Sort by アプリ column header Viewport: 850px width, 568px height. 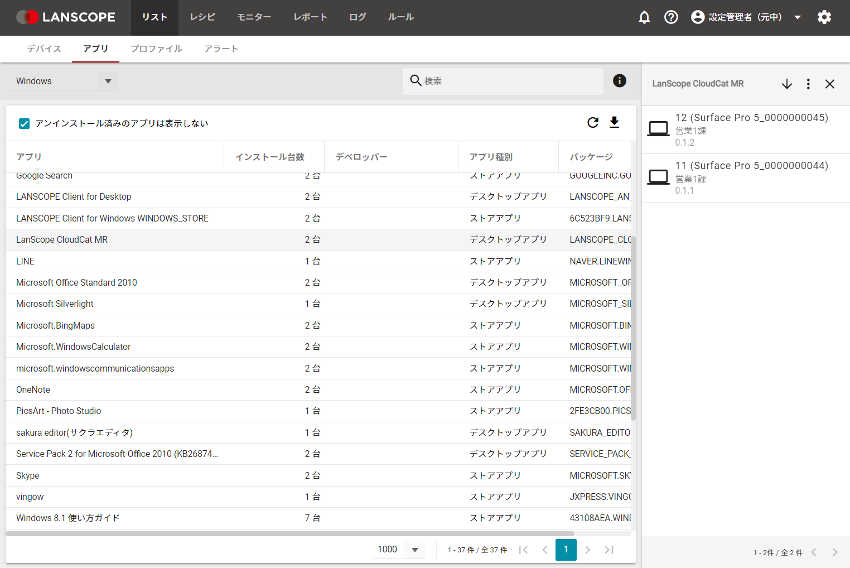[29, 157]
